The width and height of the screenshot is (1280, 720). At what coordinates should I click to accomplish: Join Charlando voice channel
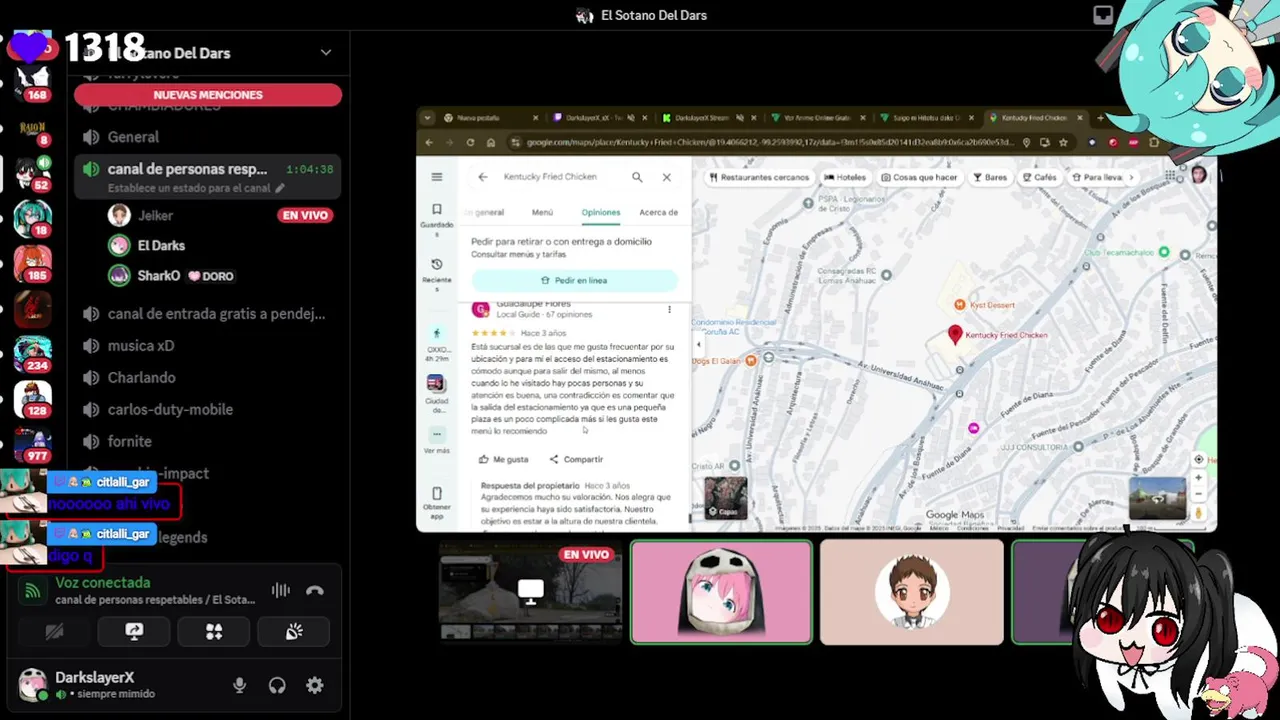pyautogui.click(x=208, y=377)
